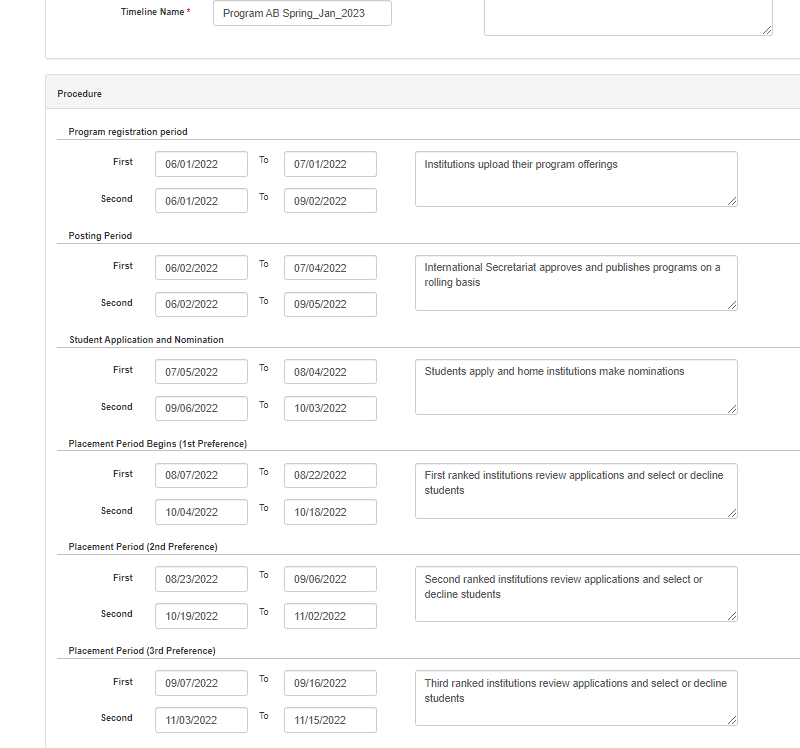Edit the International Secretariat approves description box

coord(575,283)
